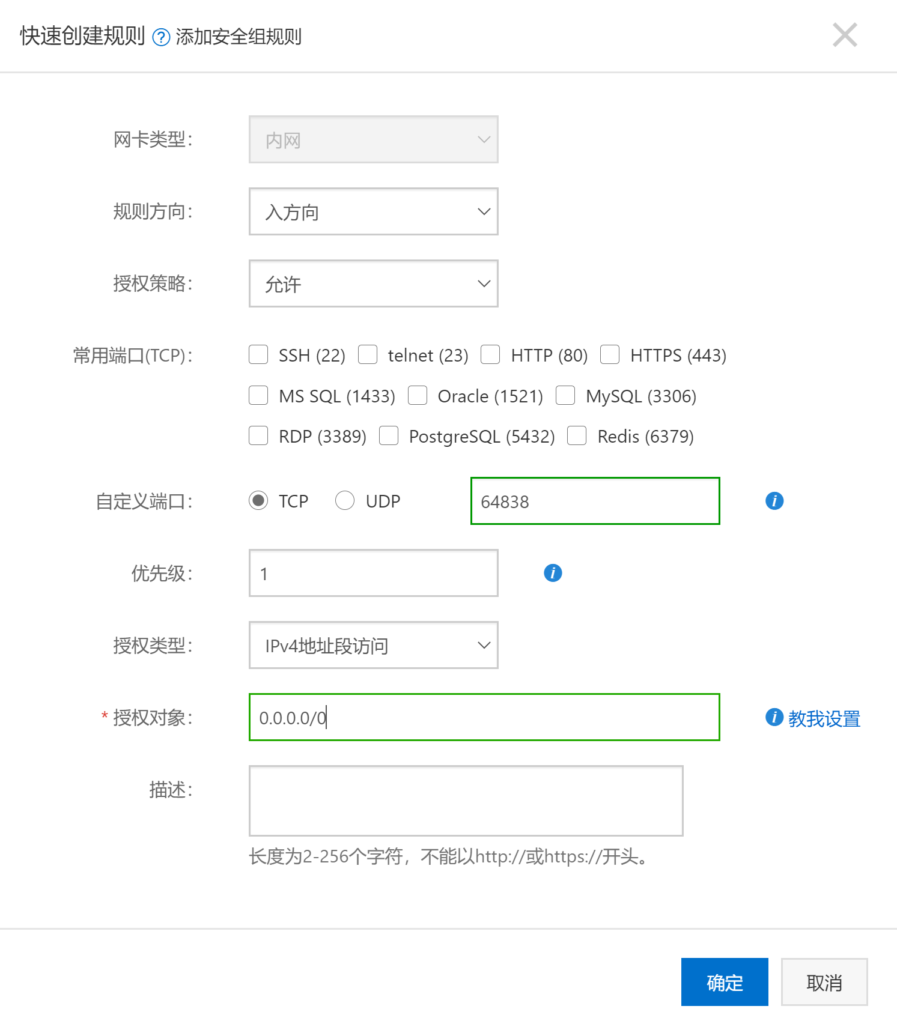
Task: Enable MS SQL (1433) port
Action: 259,395
